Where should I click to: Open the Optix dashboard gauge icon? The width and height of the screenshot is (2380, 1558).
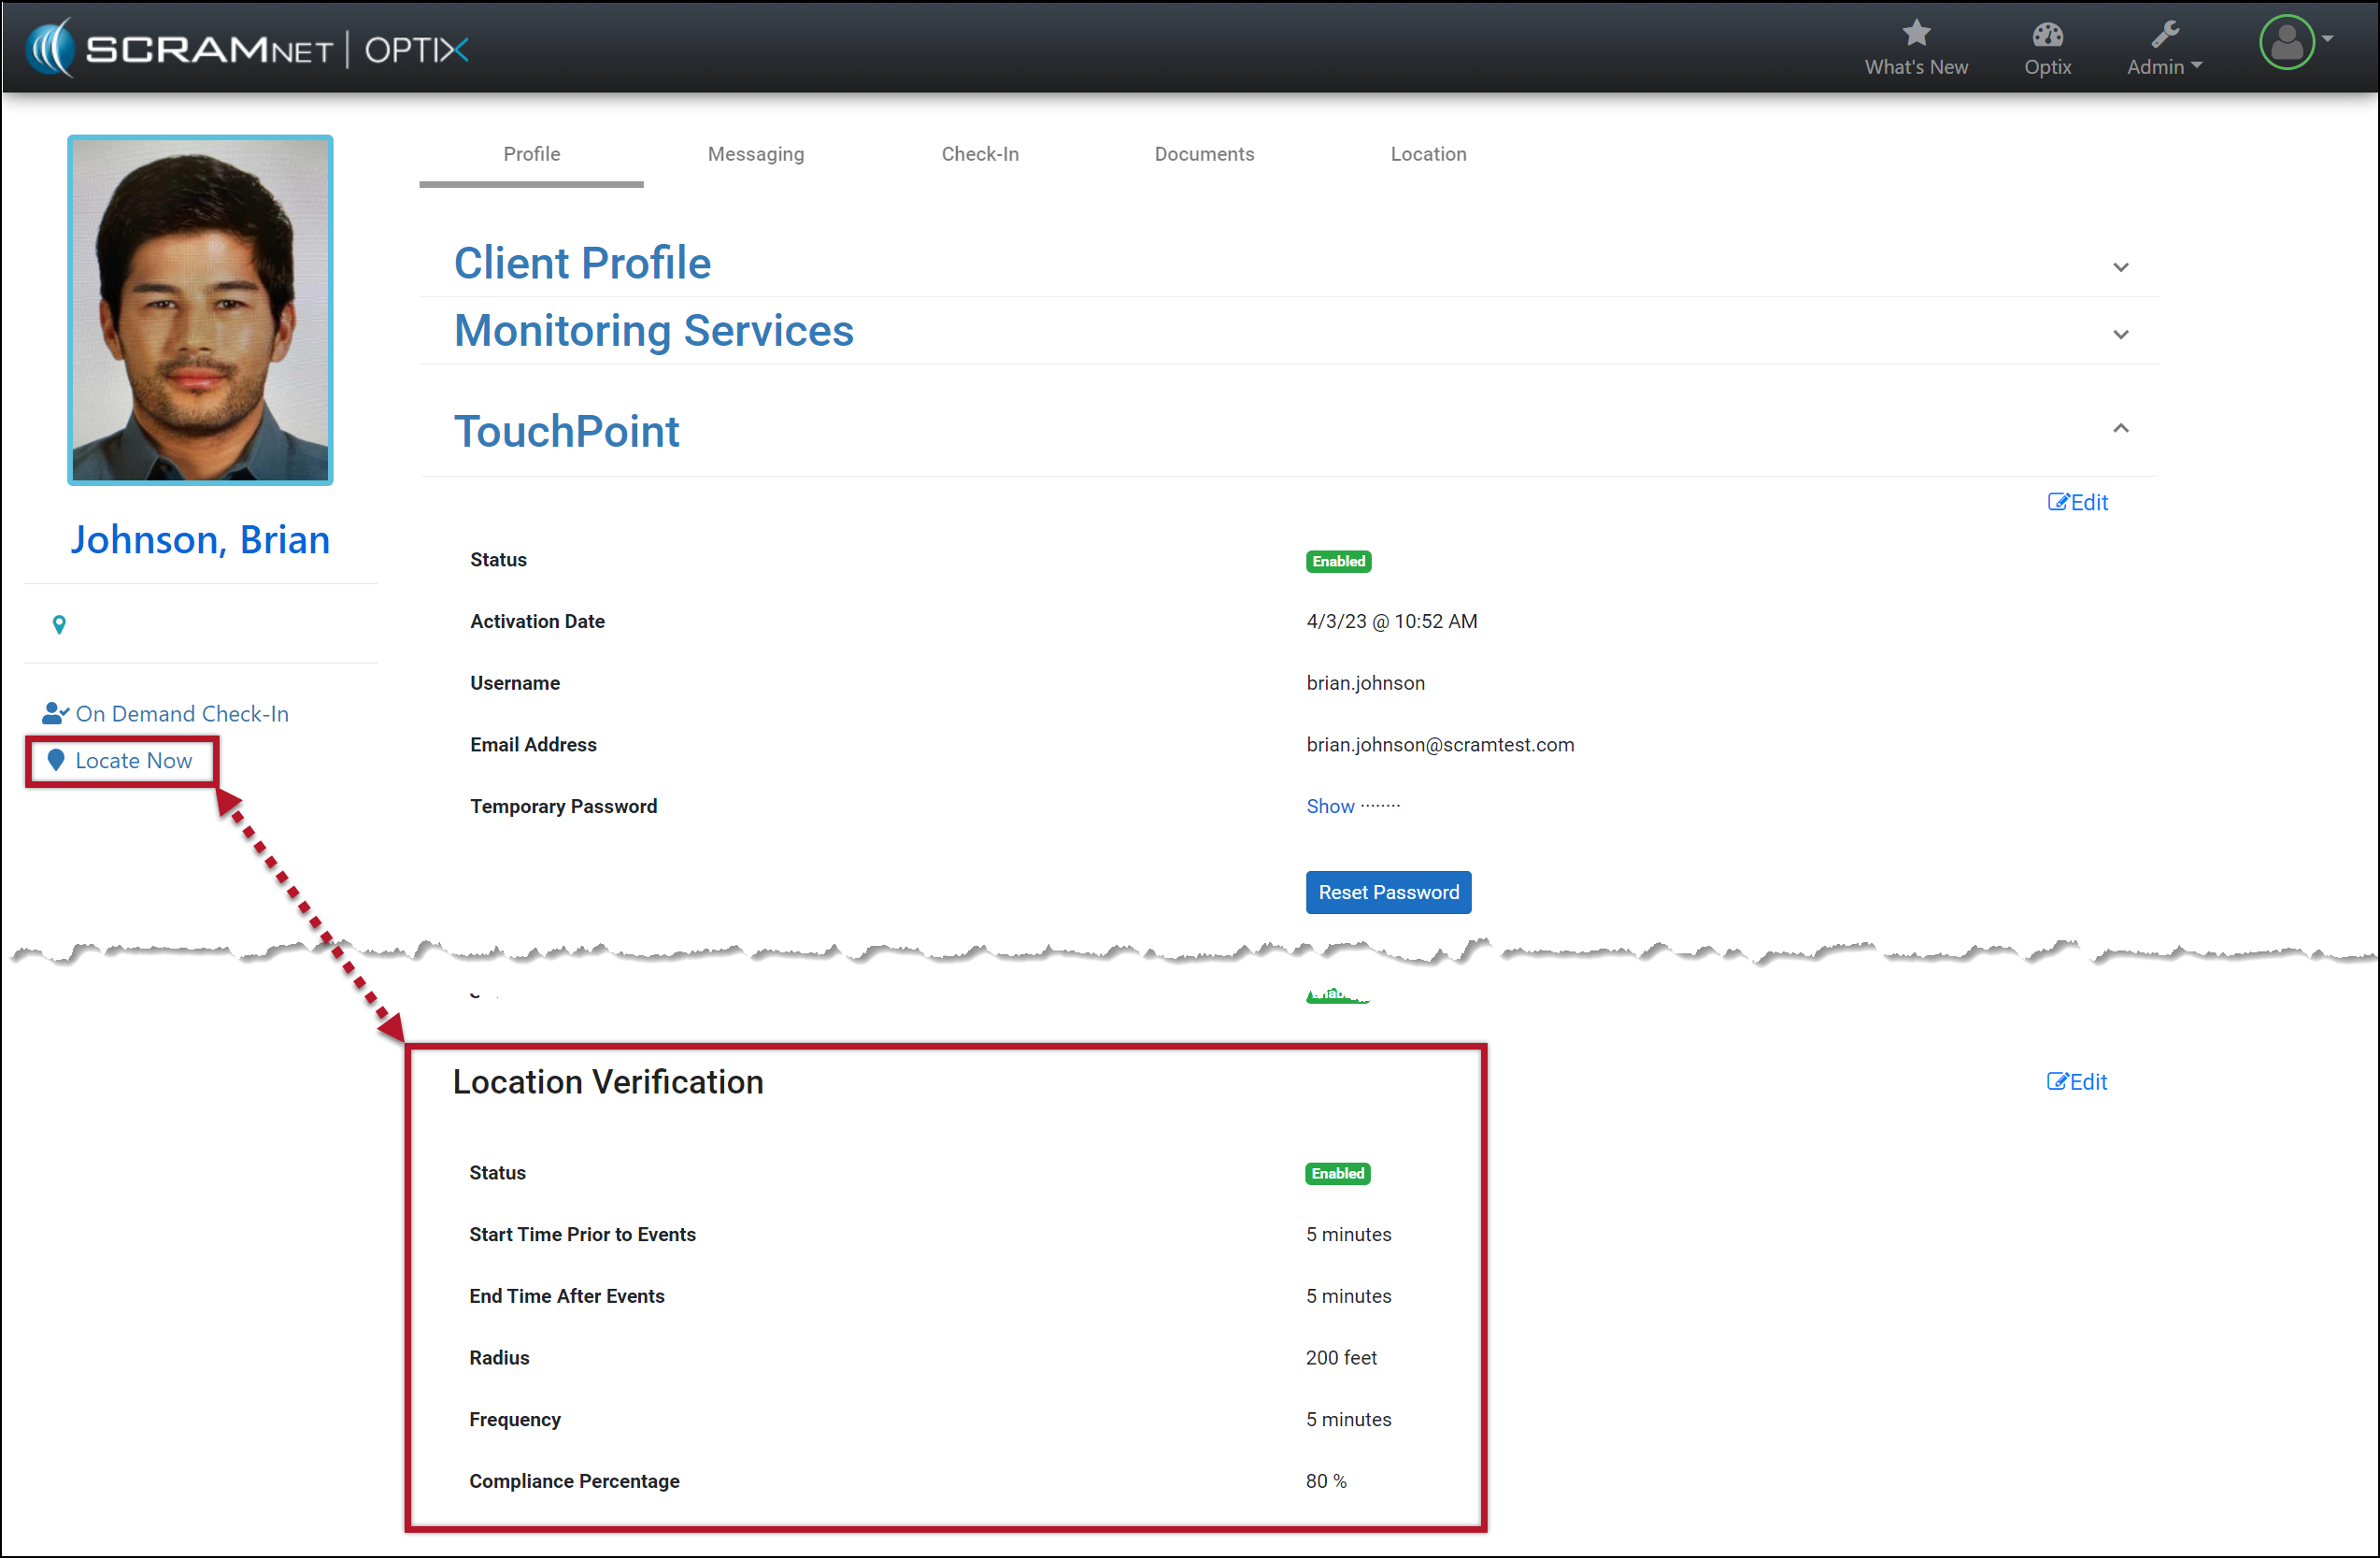click(x=2046, y=35)
